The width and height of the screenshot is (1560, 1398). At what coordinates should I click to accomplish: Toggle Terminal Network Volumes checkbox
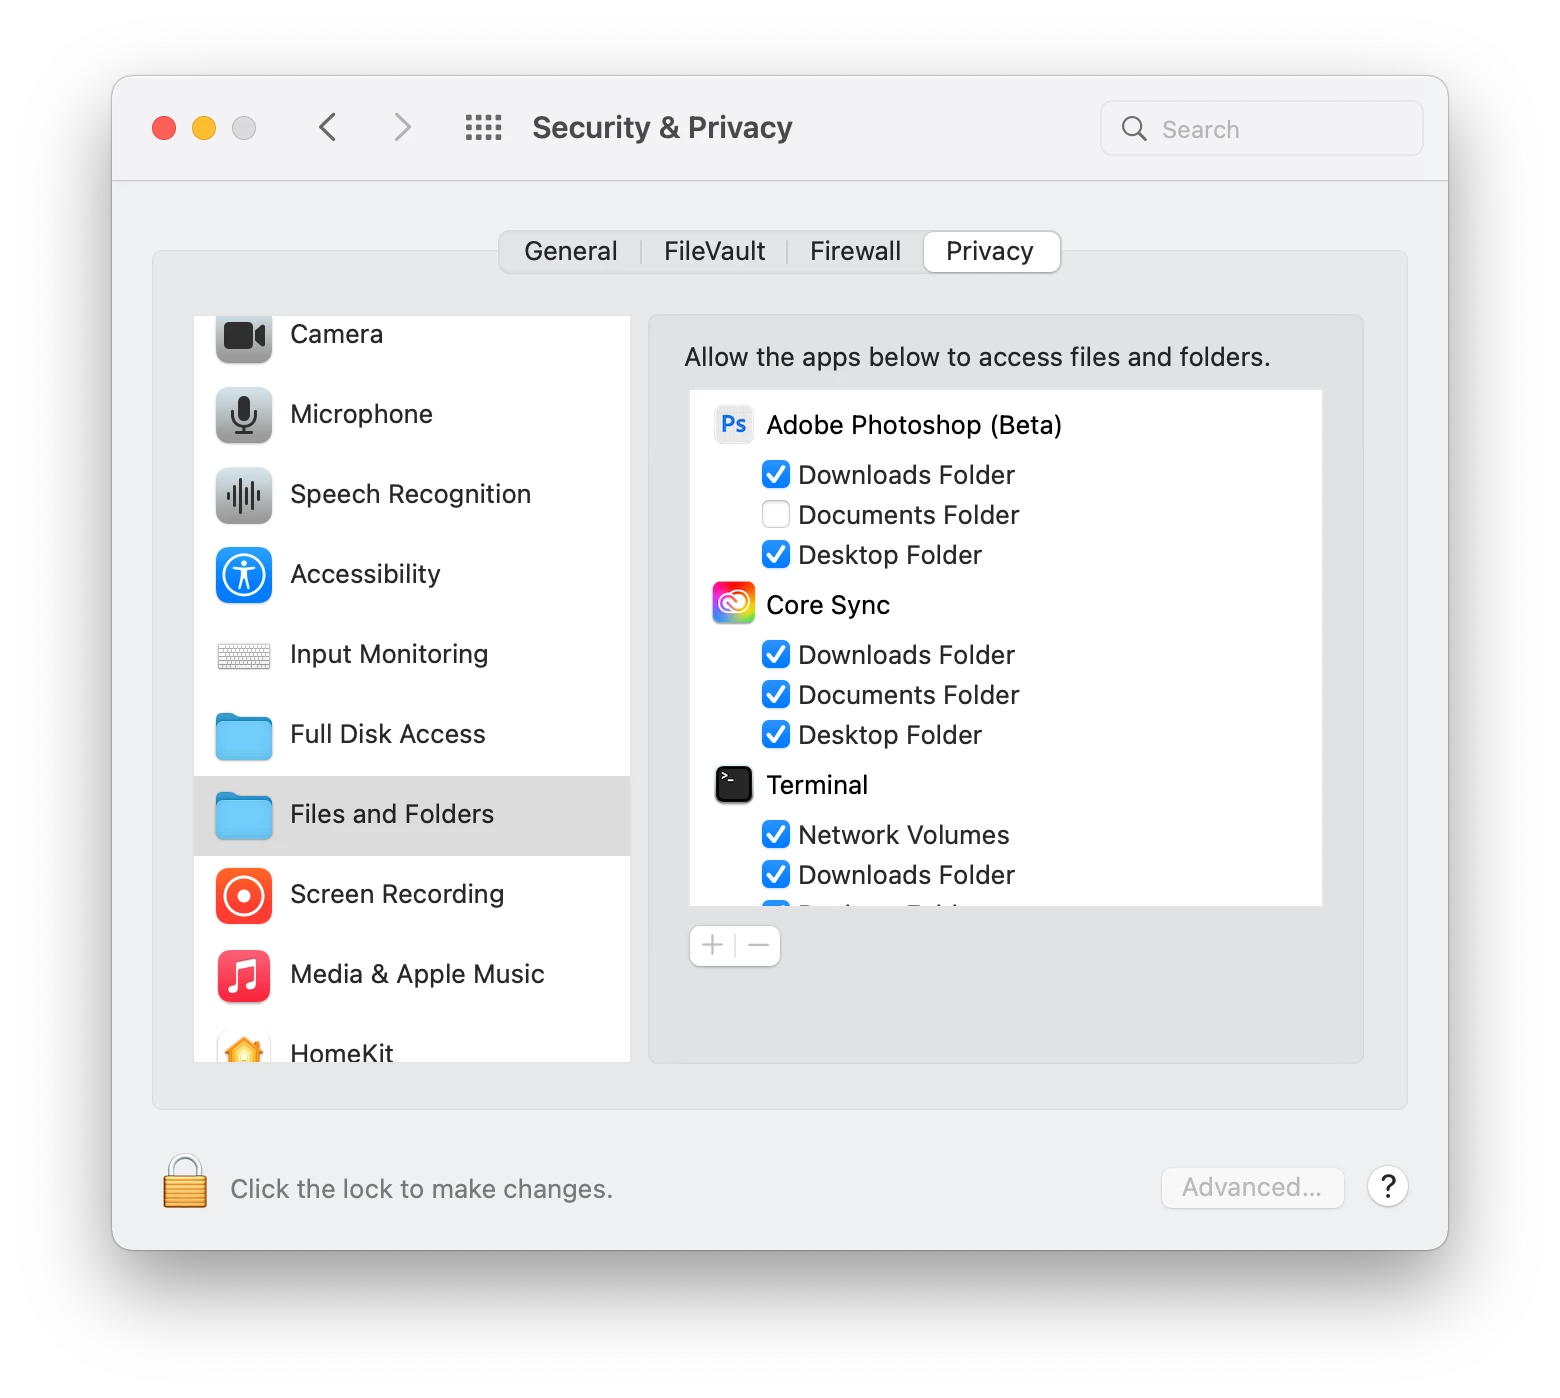coord(776,834)
